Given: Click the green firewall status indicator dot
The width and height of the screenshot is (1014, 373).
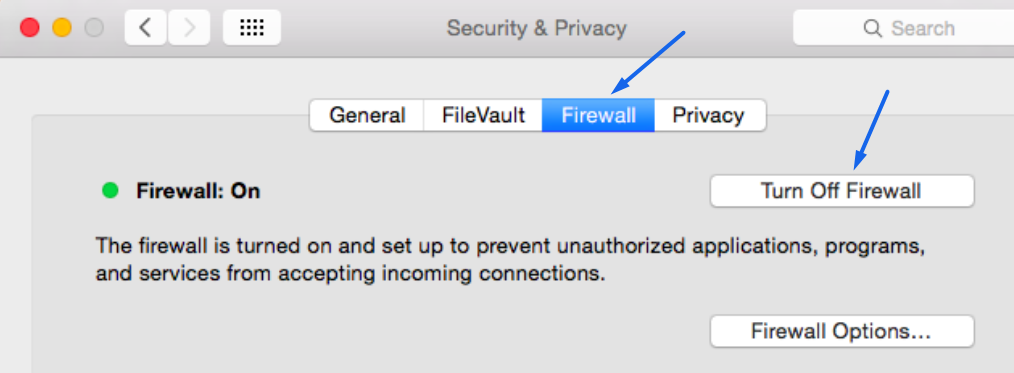Looking at the screenshot, I should (111, 191).
